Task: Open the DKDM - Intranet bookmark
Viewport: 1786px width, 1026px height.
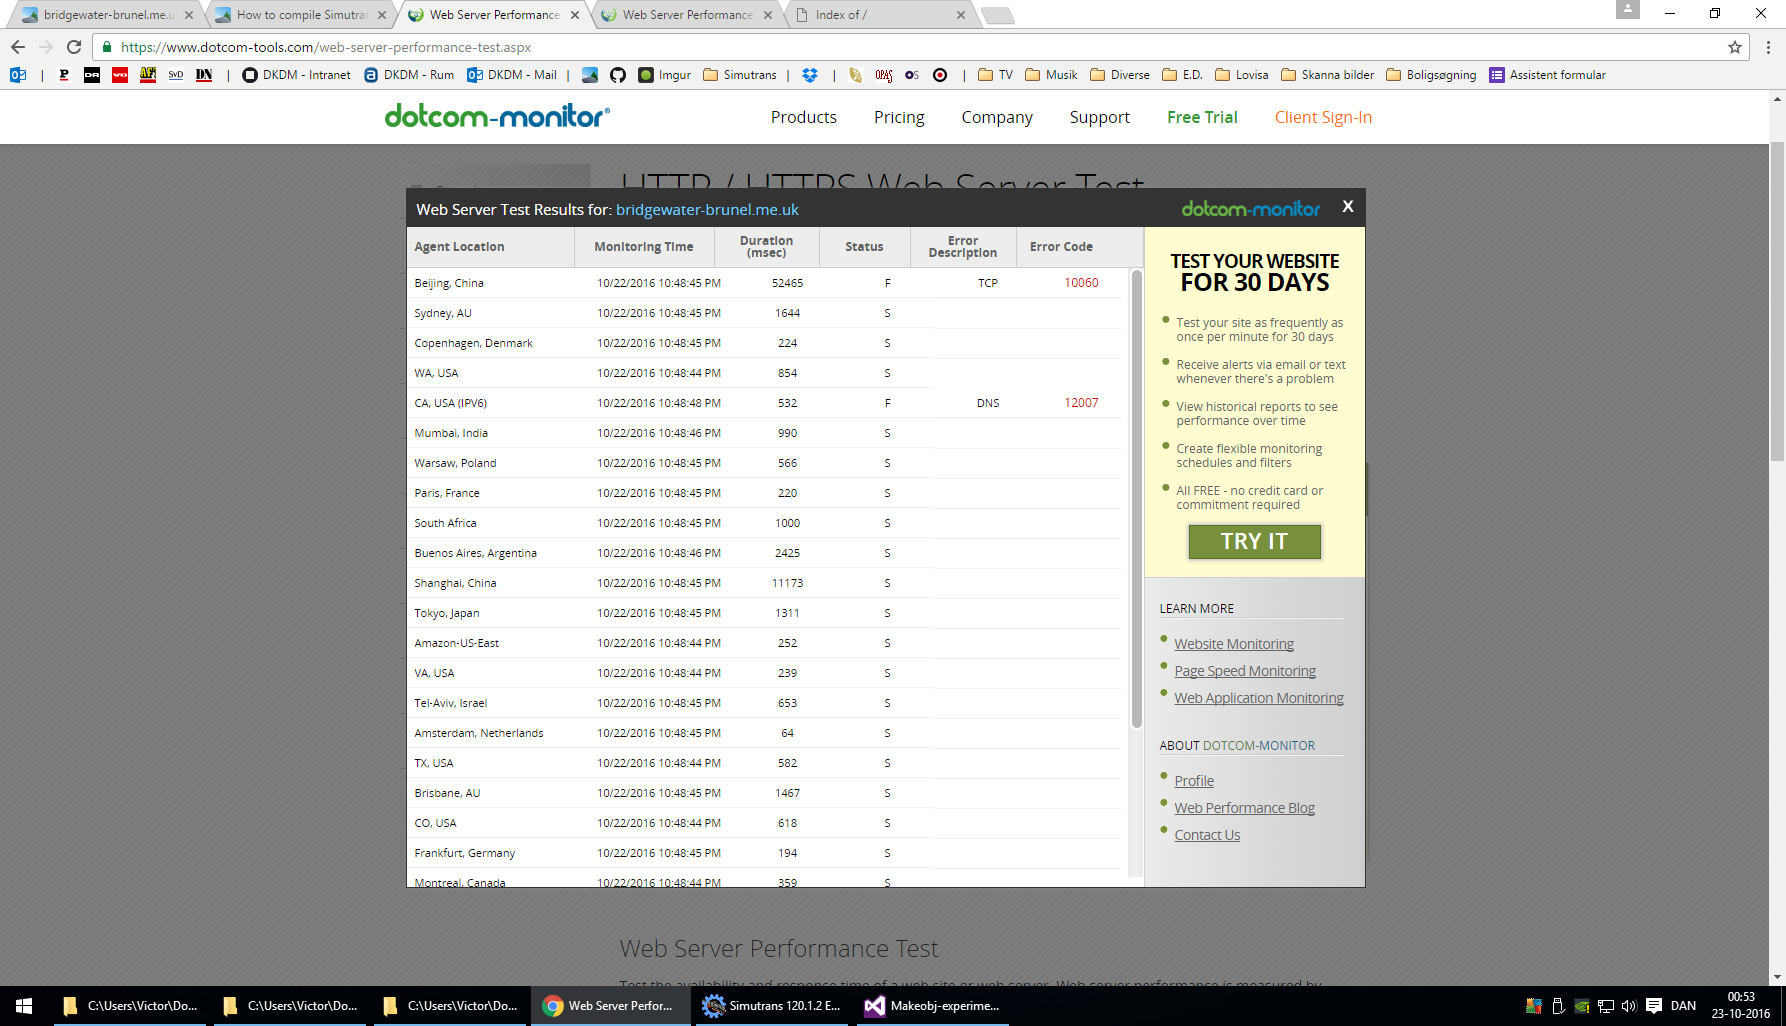Action: (297, 75)
